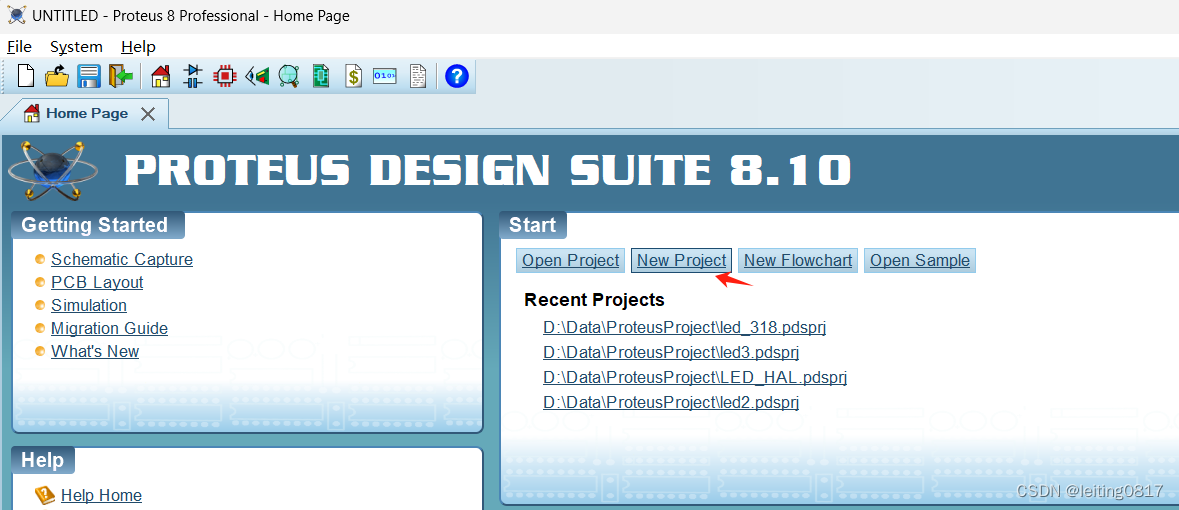Click the Open Project folder icon

coord(57,76)
